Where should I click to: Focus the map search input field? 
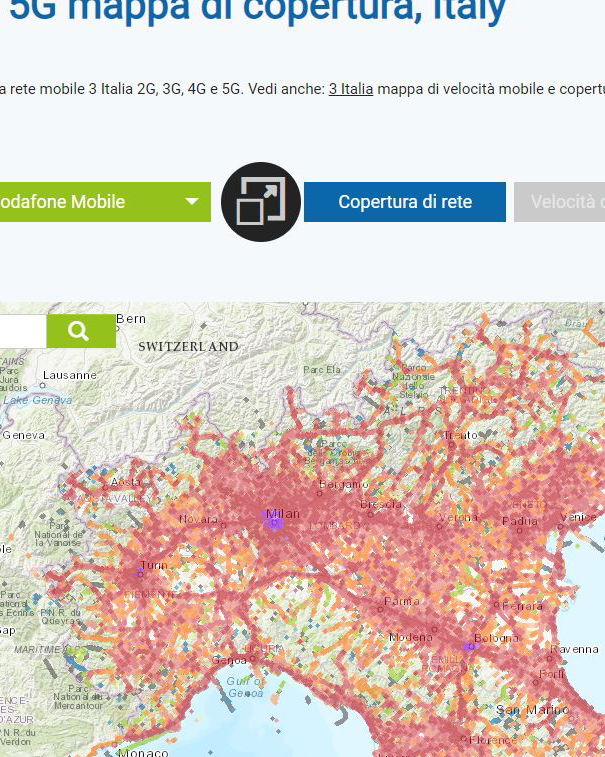coord(23,331)
